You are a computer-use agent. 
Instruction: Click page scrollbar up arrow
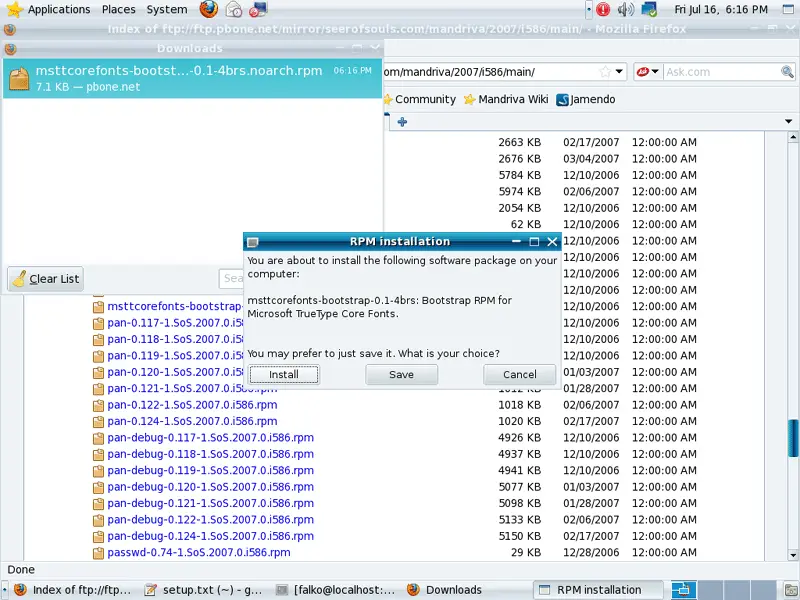coord(793,137)
